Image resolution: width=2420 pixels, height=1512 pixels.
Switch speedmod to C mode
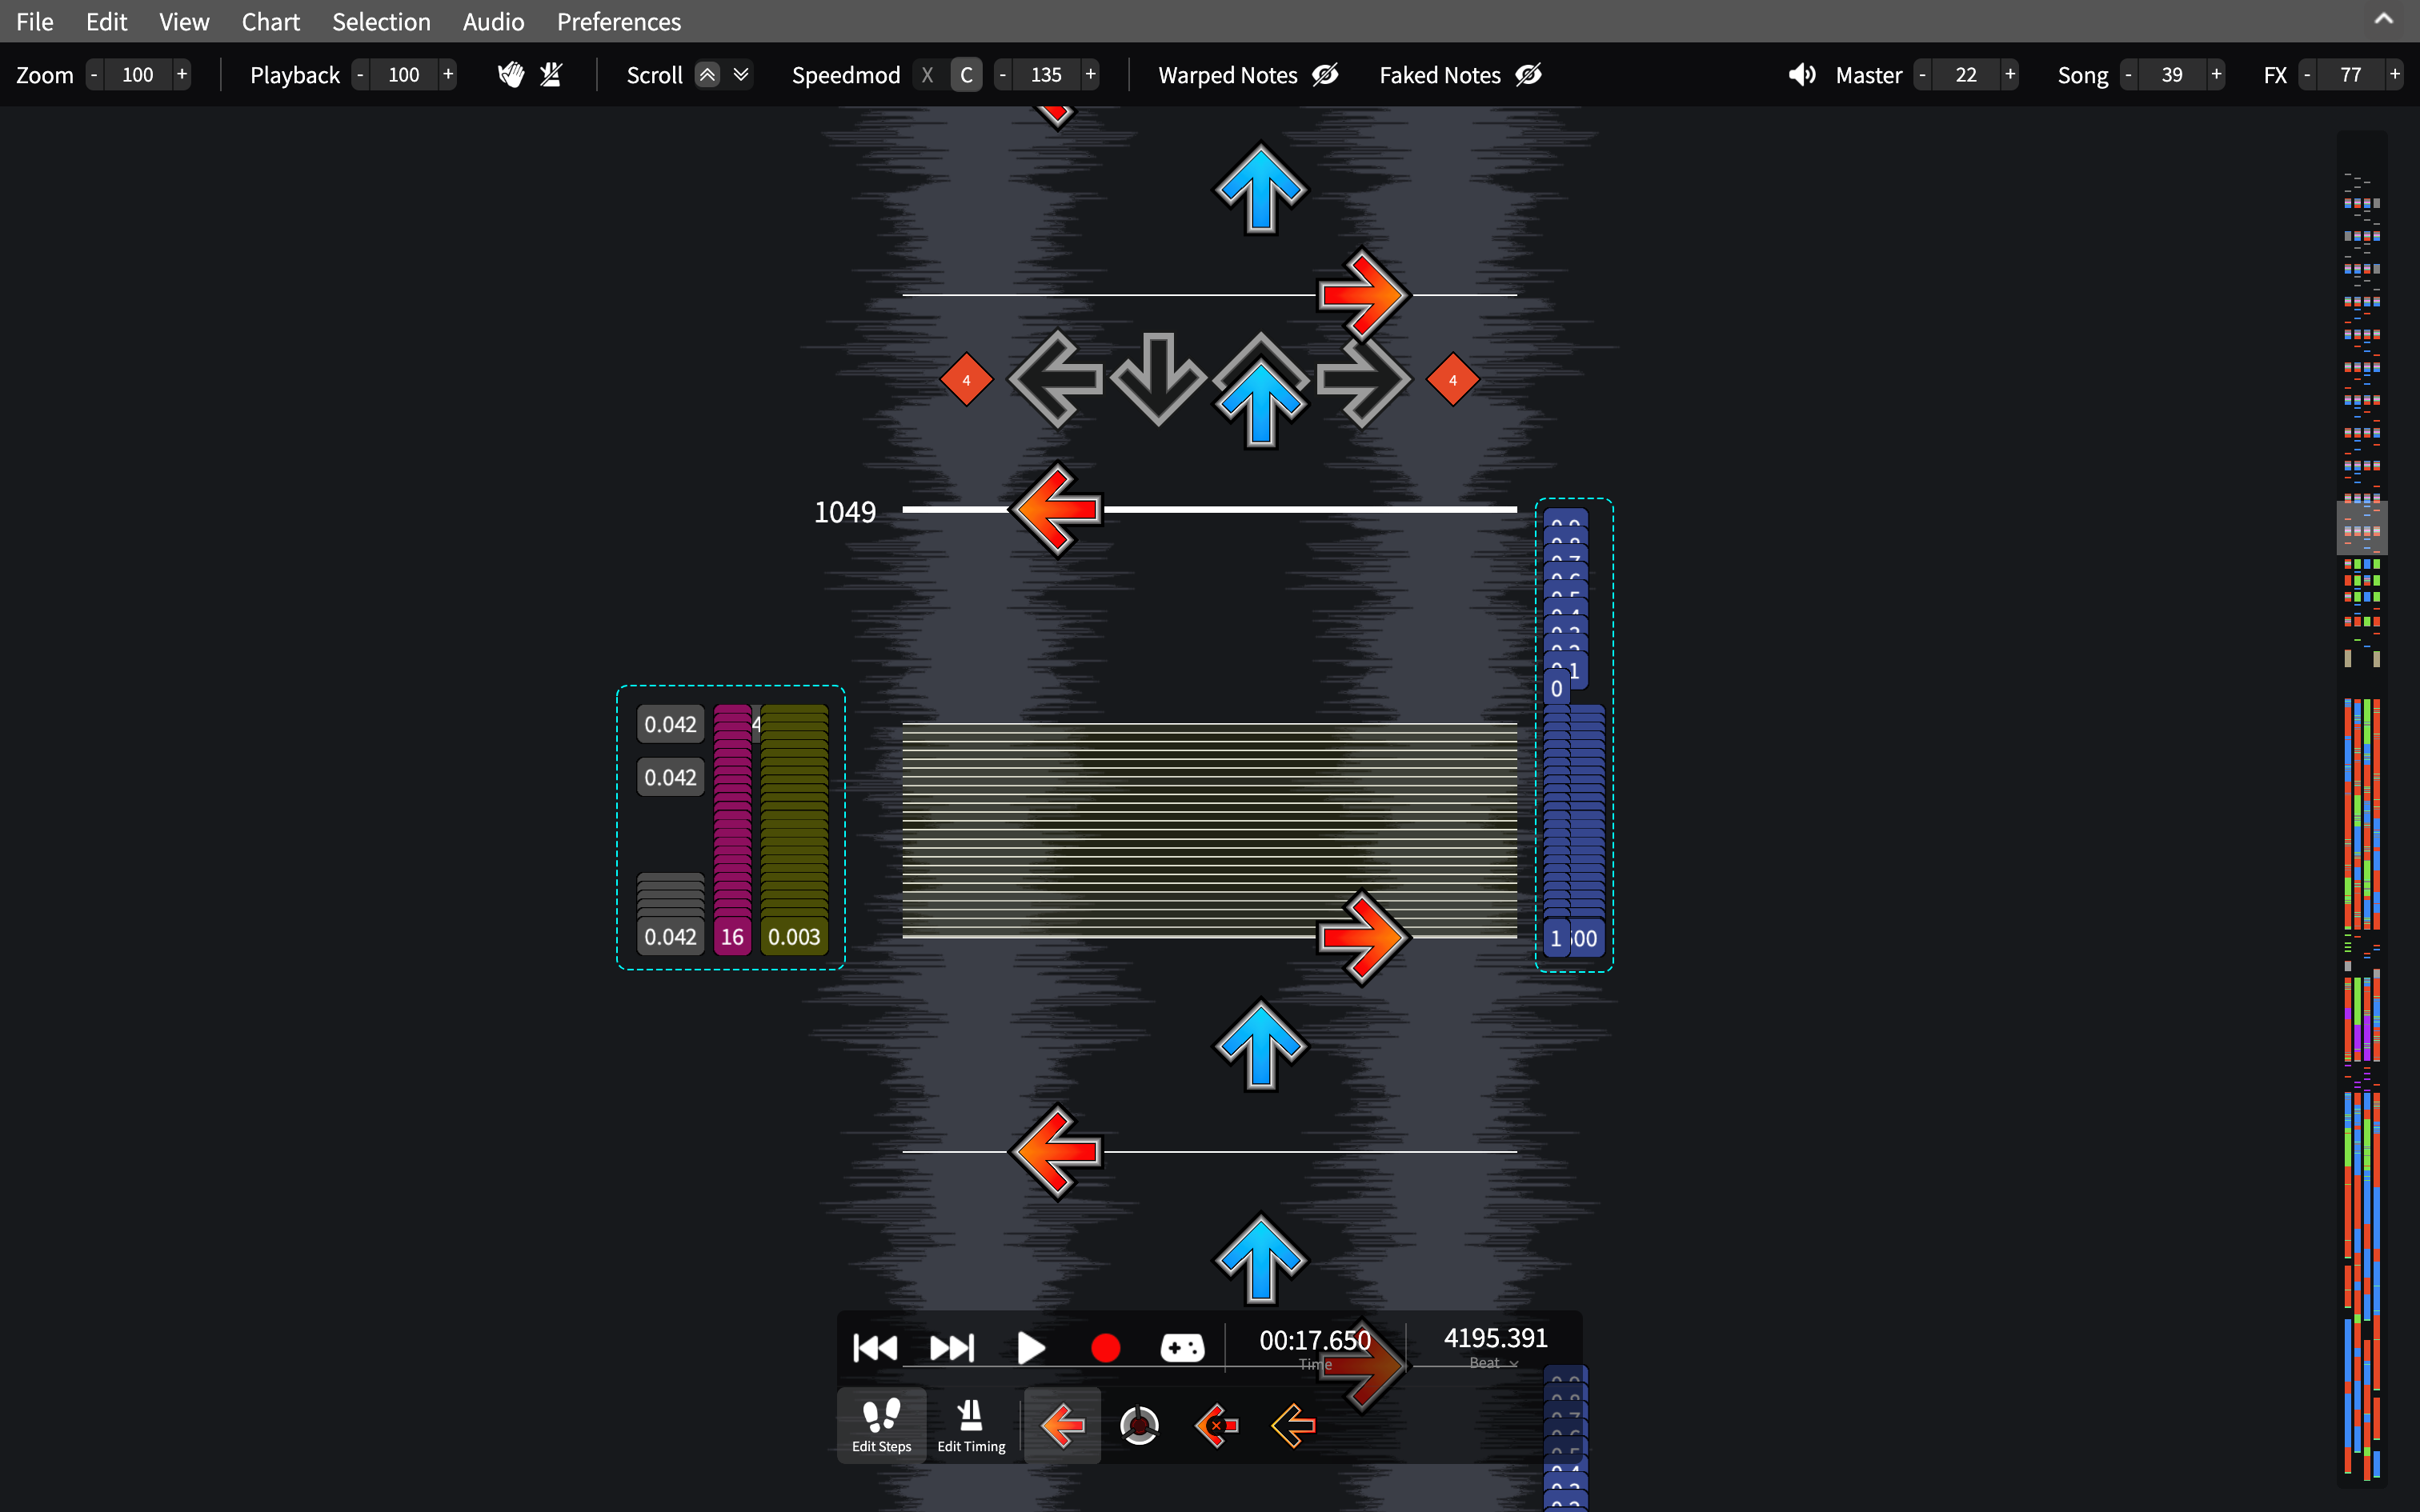pyautogui.click(x=966, y=75)
